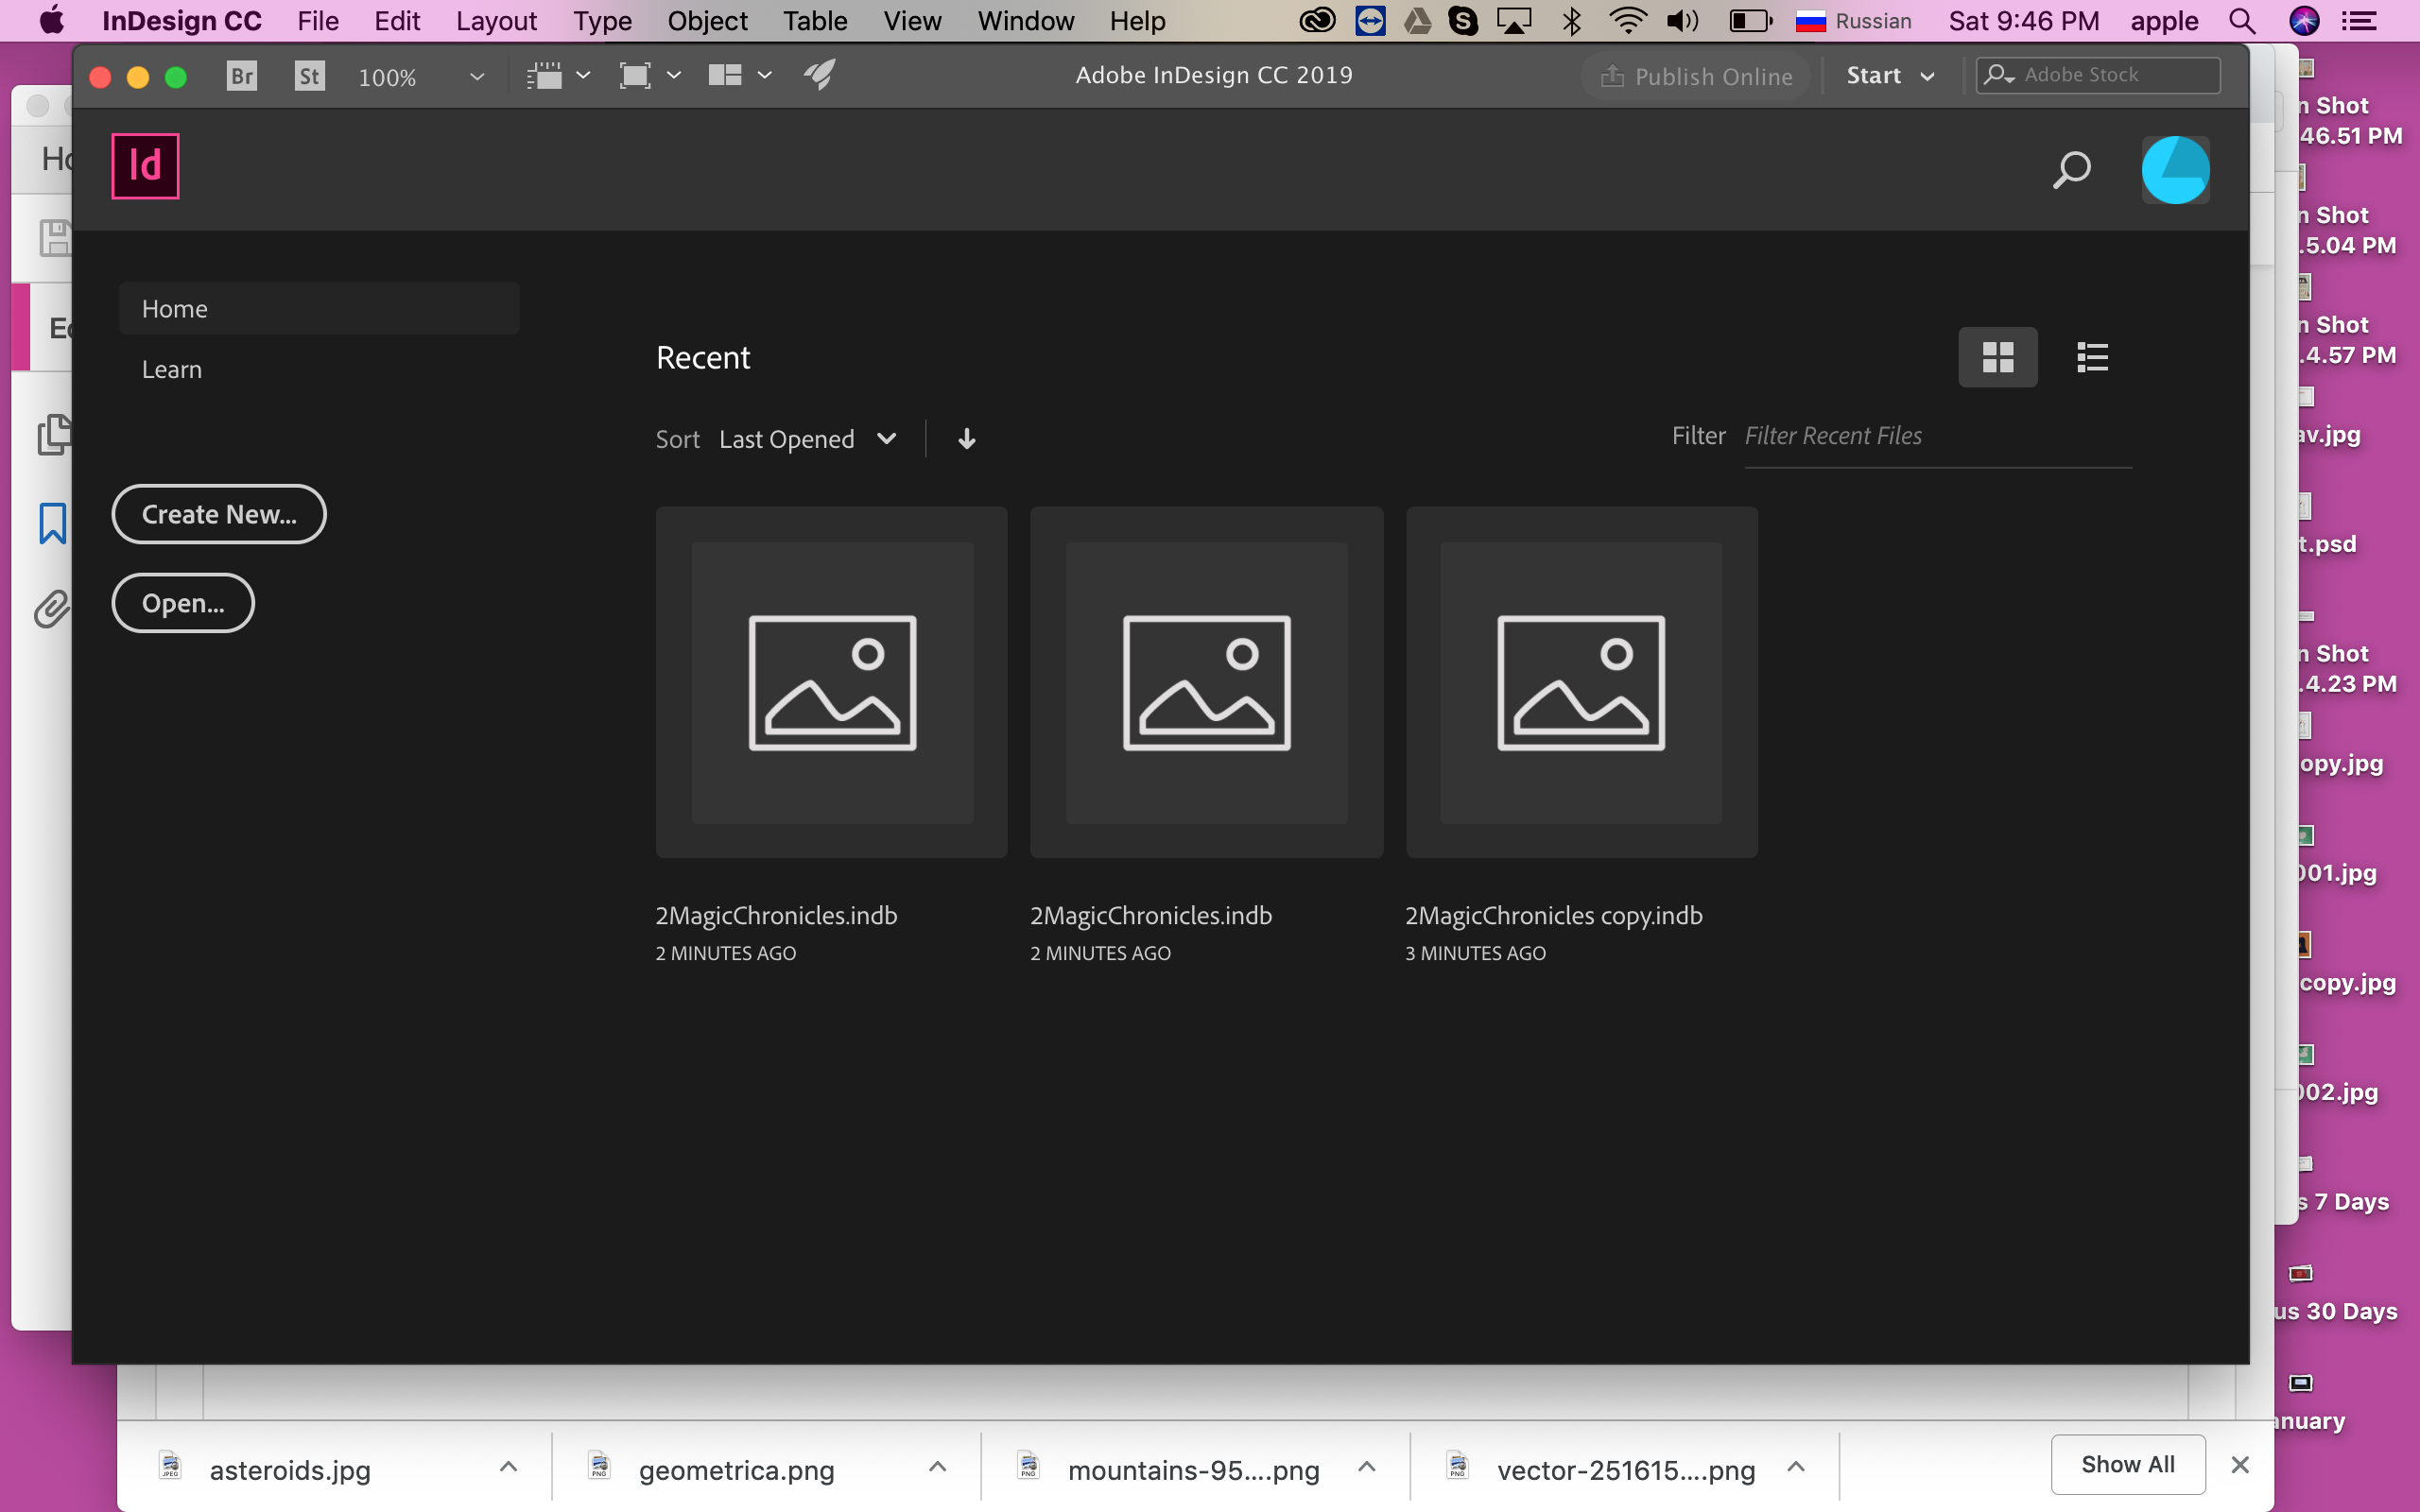Open first 2MagicChronicles.indb thumbnail

click(831, 682)
